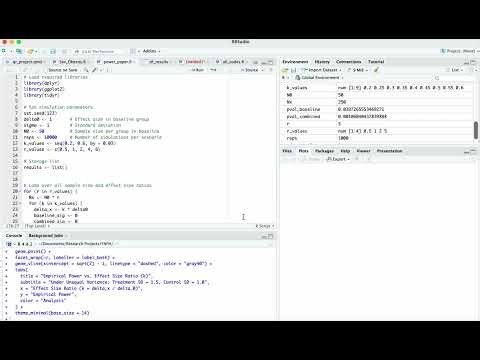Switch to the all_results tab
This screenshot has height=360, width=480.
[158, 62]
